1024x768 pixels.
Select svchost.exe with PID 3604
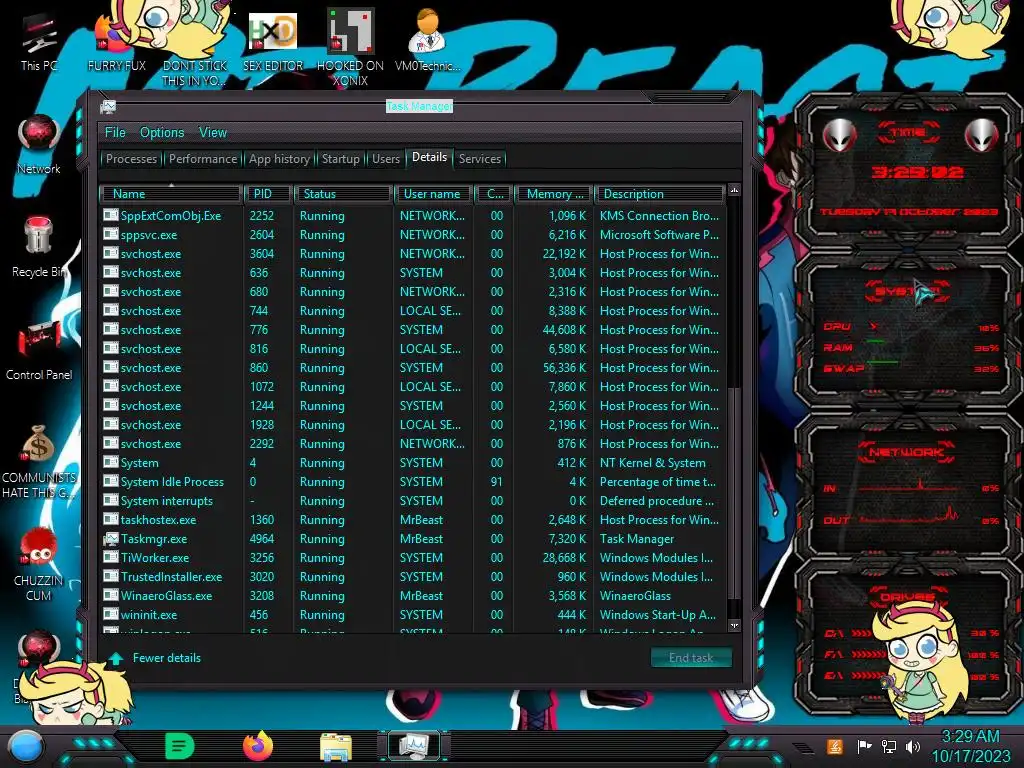(x=413, y=253)
